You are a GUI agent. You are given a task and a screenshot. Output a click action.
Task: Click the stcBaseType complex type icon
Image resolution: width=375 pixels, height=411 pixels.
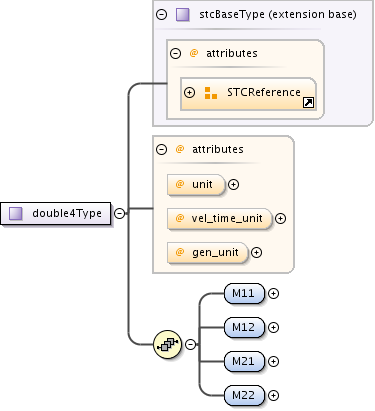(183, 15)
